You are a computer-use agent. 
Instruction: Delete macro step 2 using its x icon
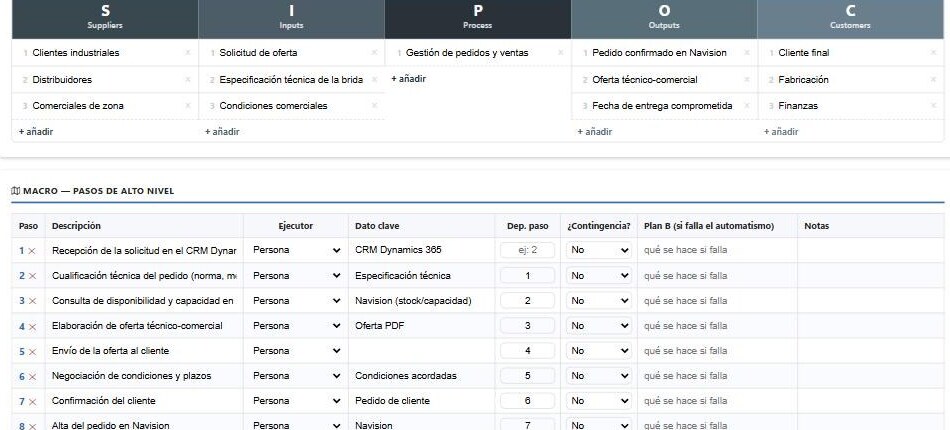(33, 276)
